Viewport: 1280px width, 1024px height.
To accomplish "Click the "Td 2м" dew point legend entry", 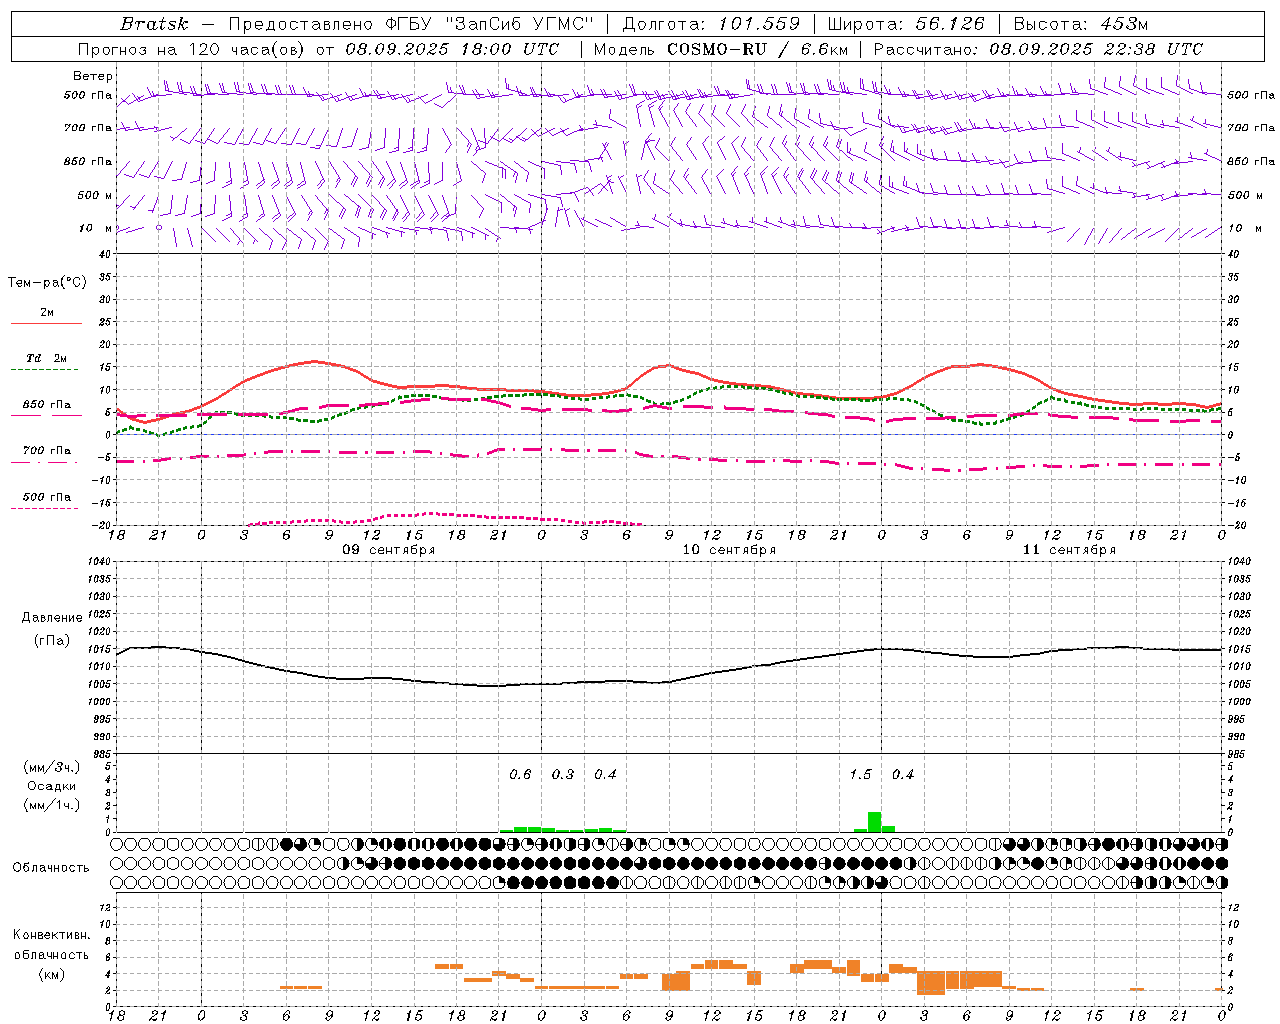I will [46, 358].
